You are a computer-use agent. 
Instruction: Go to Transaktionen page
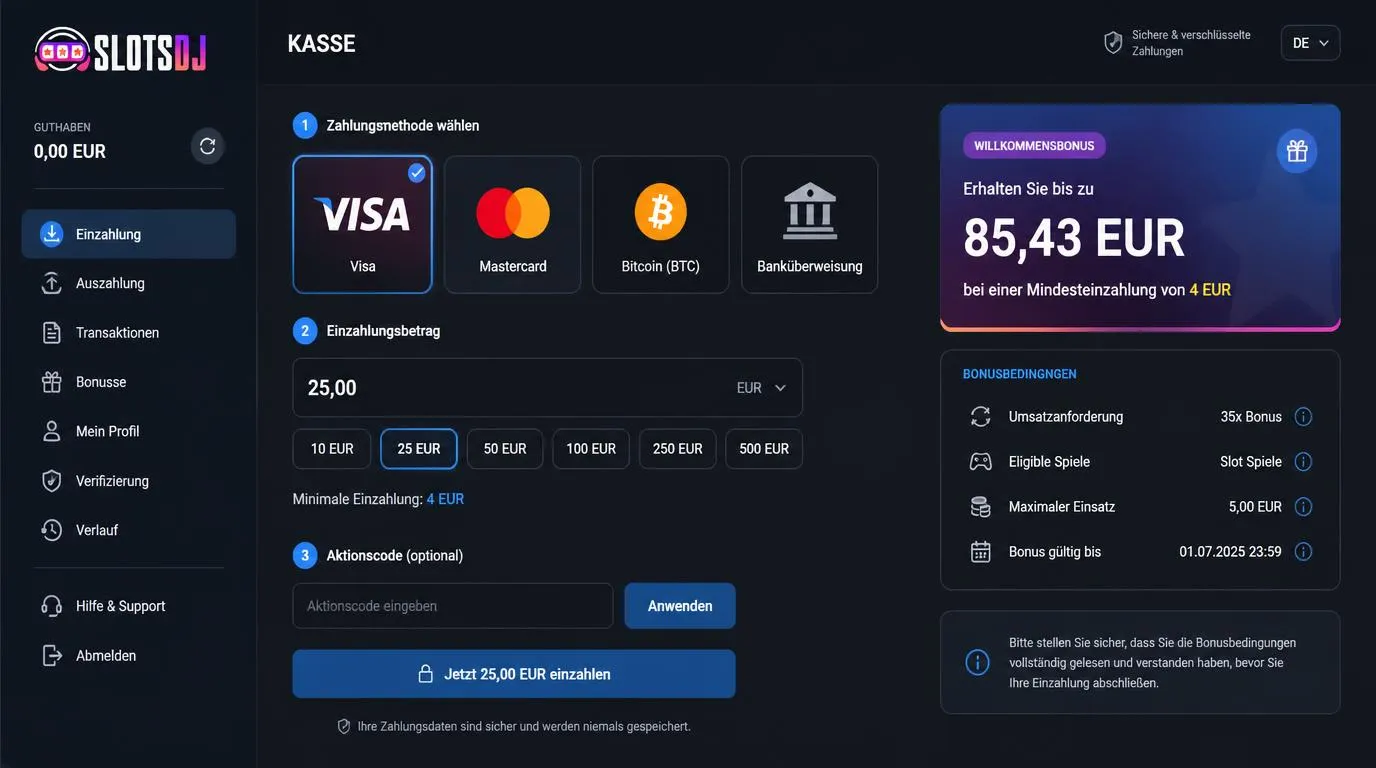(x=129, y=333)
